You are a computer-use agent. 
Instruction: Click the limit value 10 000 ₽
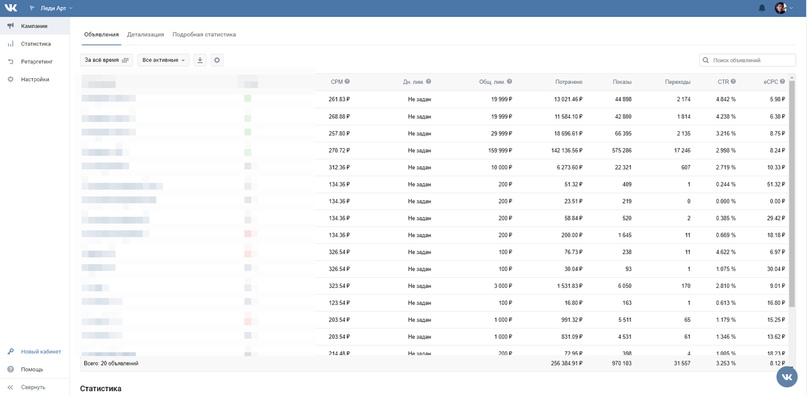click(501, 167)
